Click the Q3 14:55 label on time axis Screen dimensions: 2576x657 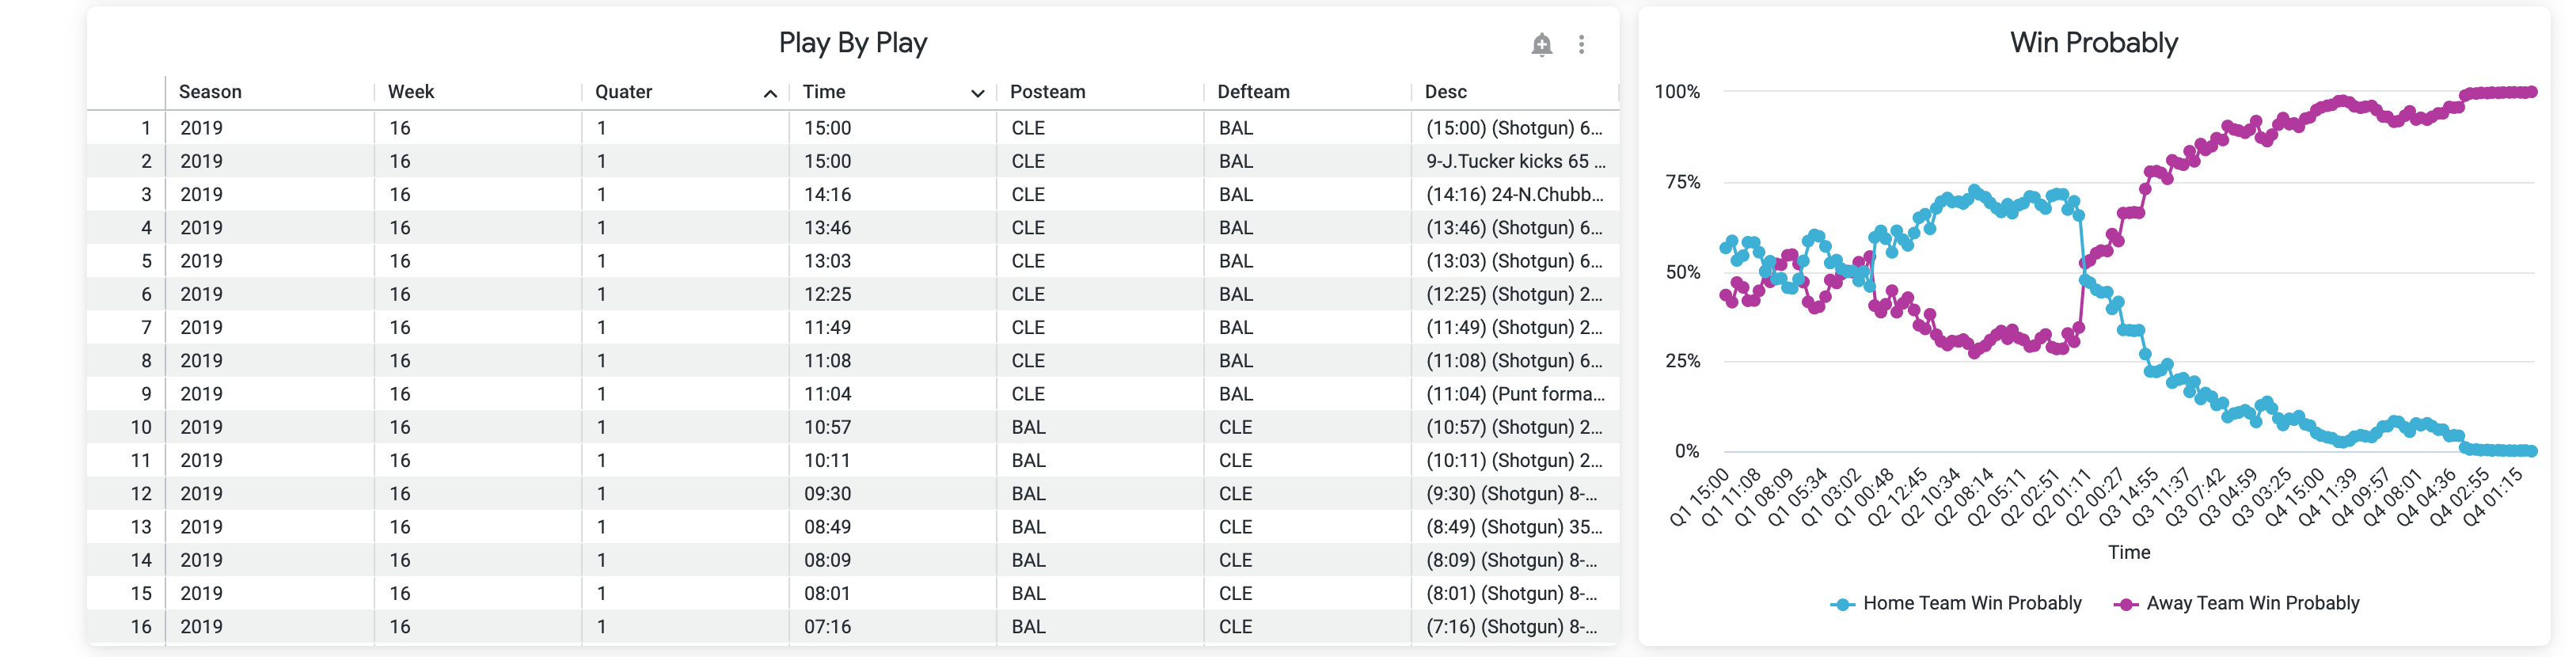pyautogui.click(x=2126, y=497)
